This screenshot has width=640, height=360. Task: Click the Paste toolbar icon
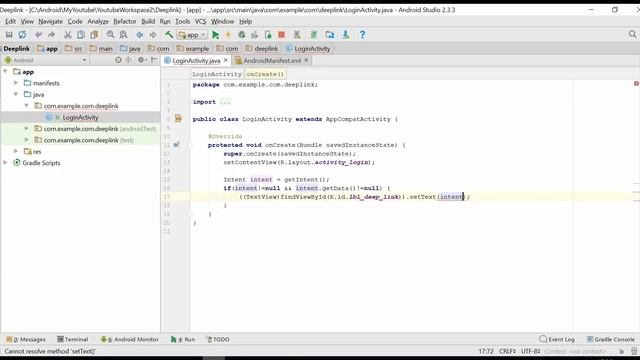(94, 35)
